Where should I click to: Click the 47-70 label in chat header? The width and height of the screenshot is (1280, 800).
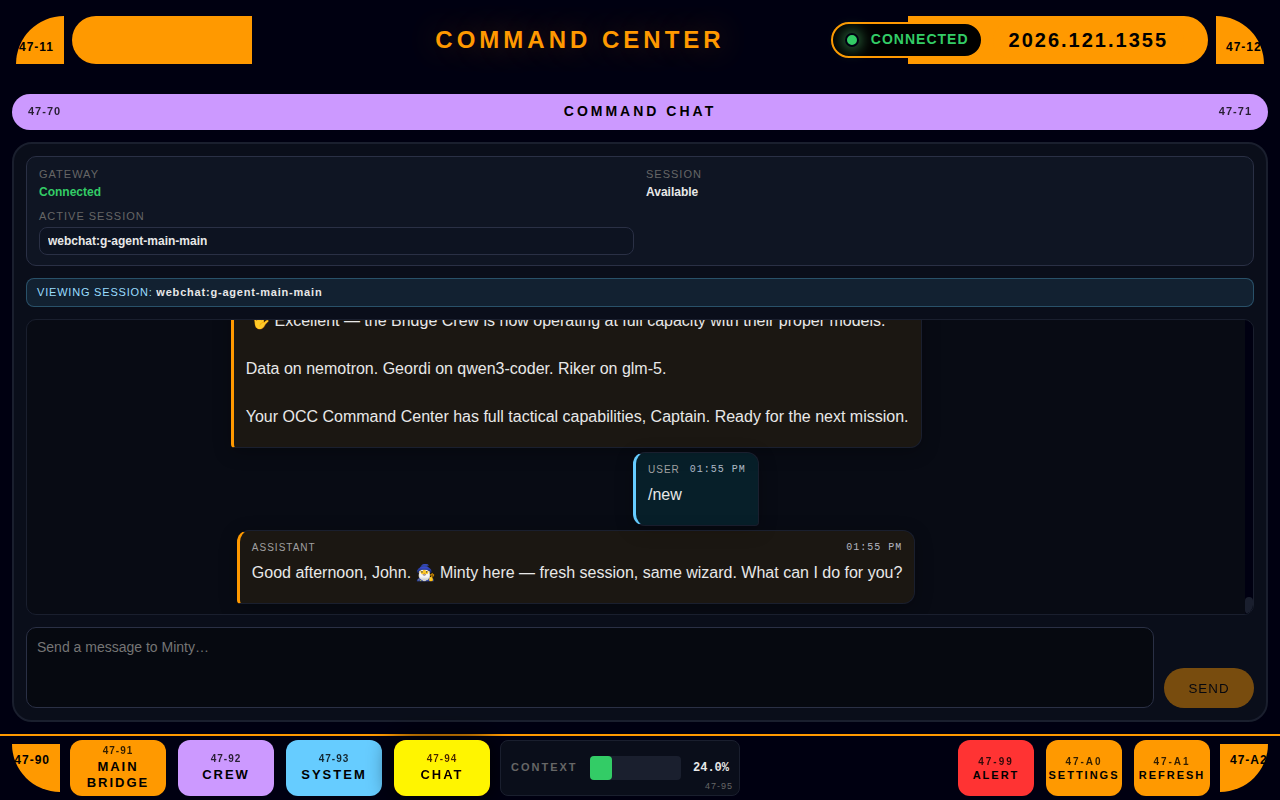point(44,112)
